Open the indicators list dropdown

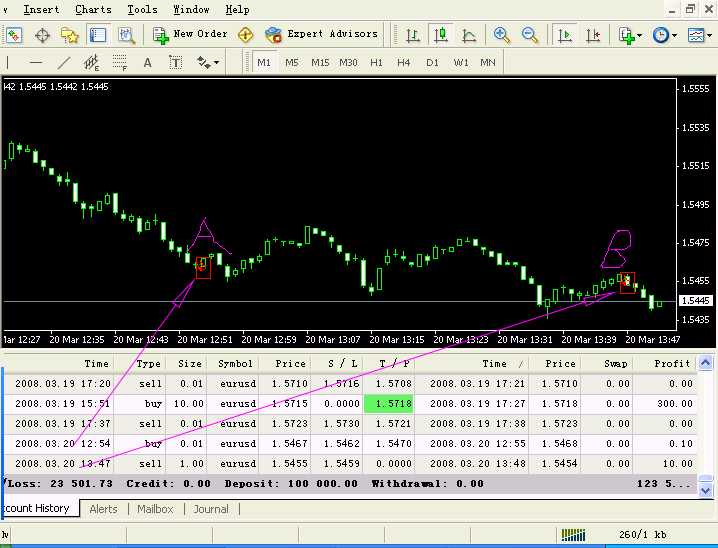(630, 34)
